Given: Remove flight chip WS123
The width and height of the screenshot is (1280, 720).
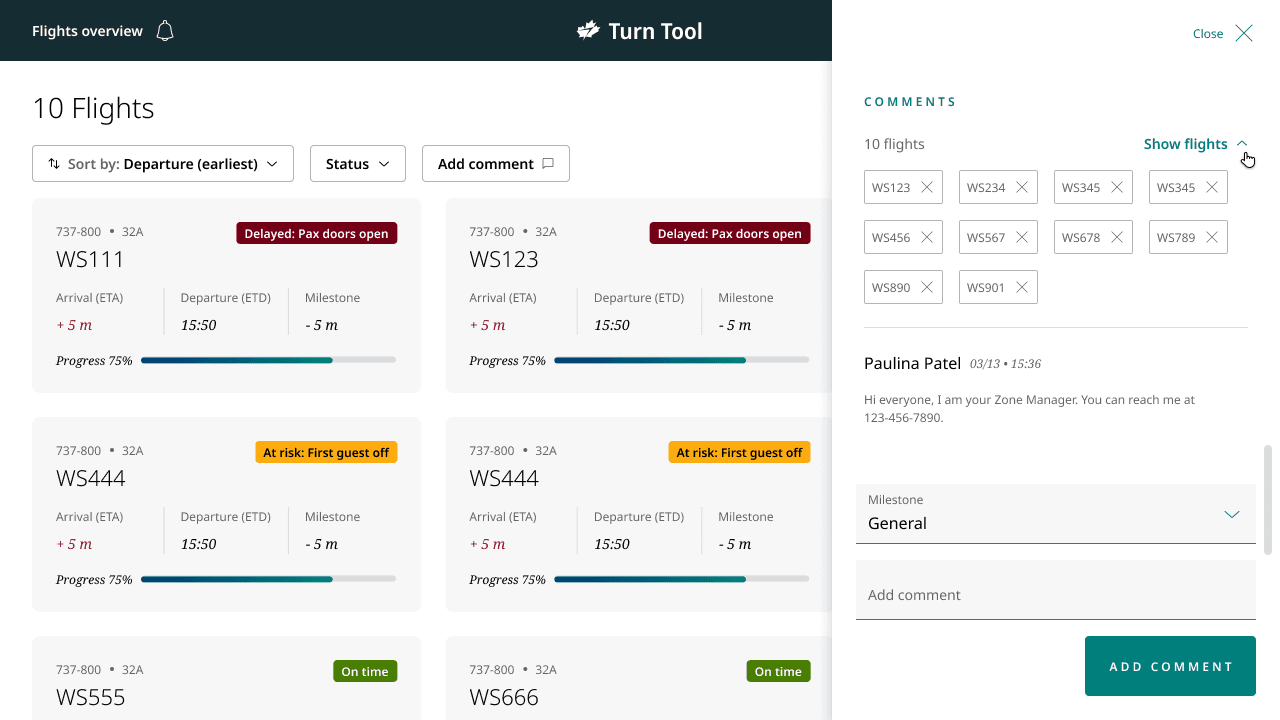Looking at the screenshot, I should (x=927, y=187).
